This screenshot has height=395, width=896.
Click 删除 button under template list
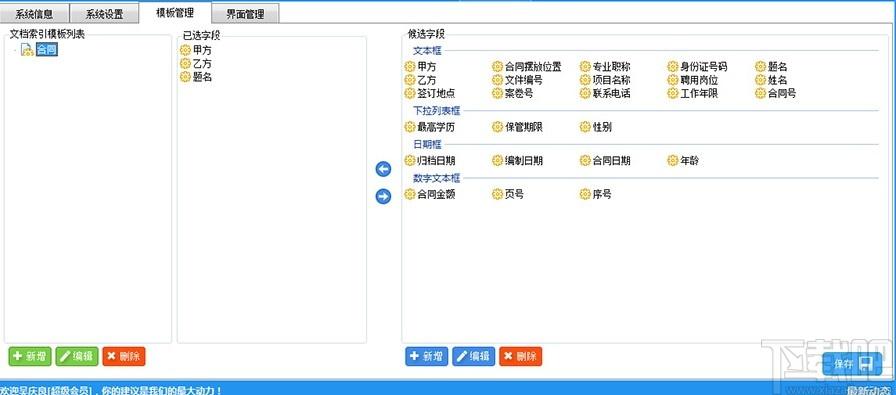click(x=124, y=356)
